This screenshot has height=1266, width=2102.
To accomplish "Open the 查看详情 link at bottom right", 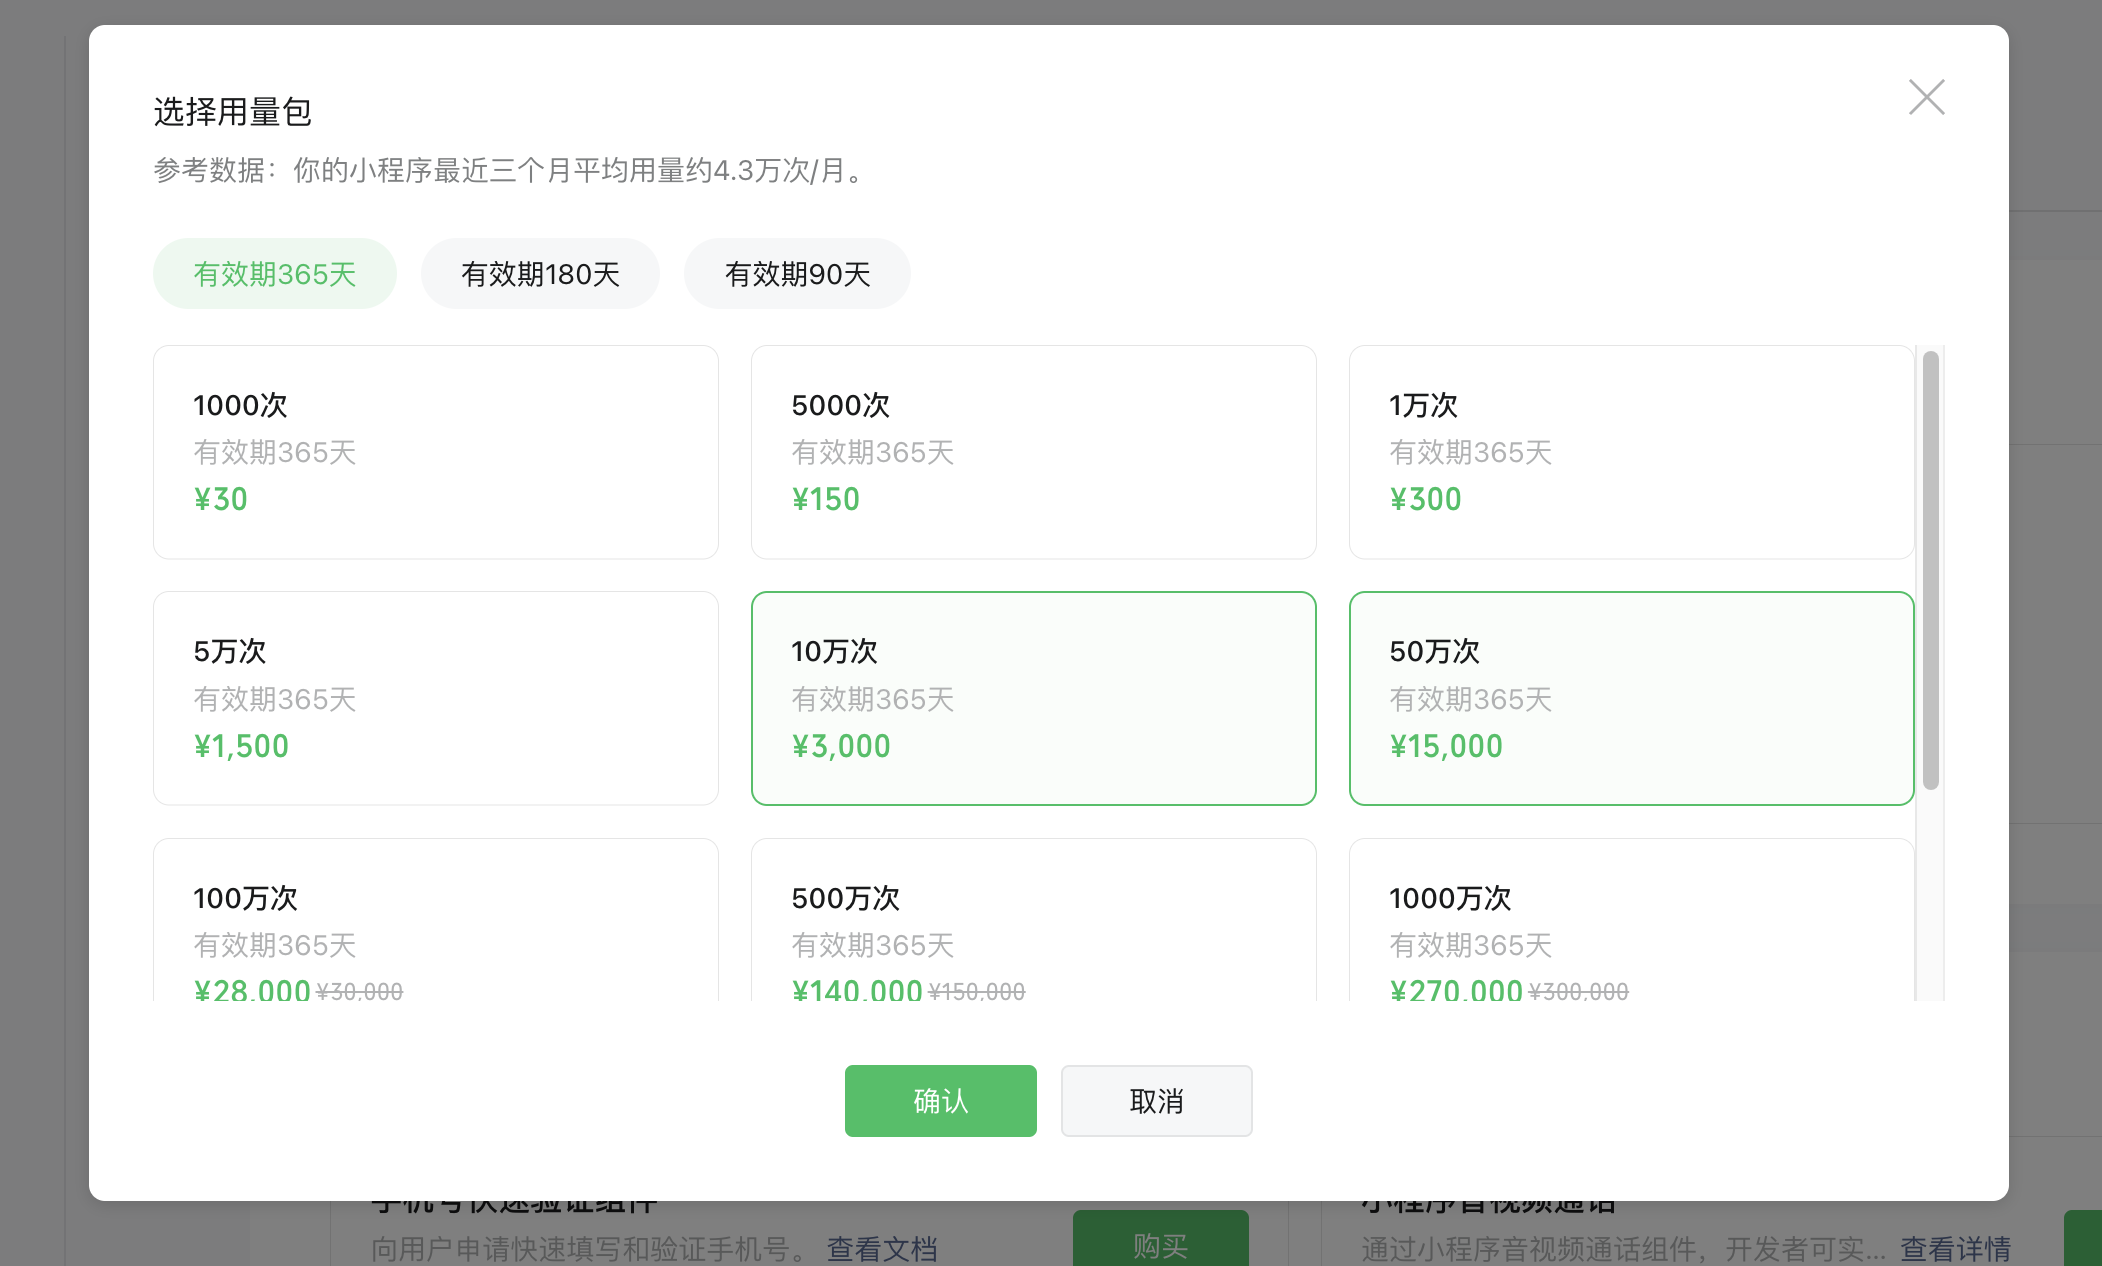I will [1955, 1248].
